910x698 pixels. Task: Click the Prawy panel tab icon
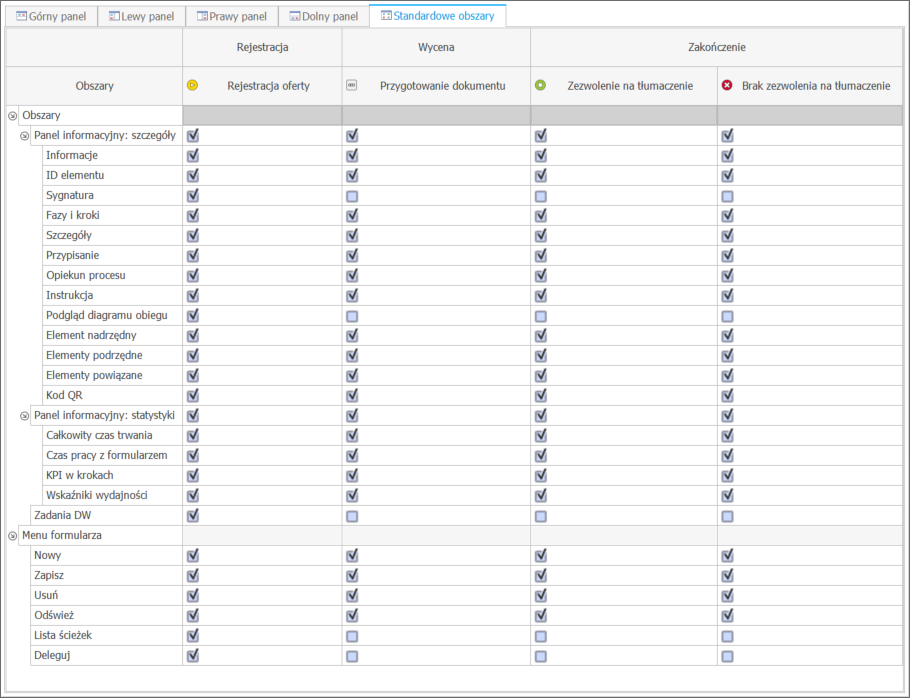[203, 16]
